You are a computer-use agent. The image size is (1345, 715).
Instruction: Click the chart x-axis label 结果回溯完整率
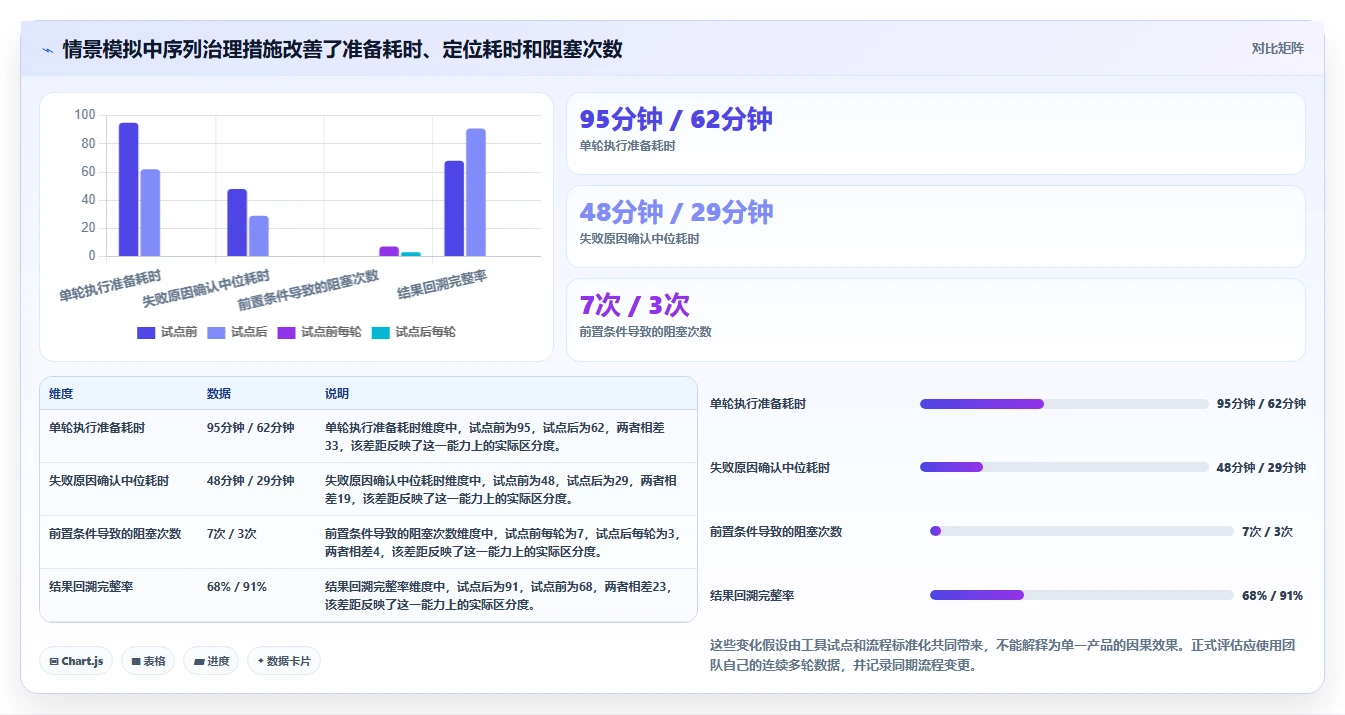442,283
